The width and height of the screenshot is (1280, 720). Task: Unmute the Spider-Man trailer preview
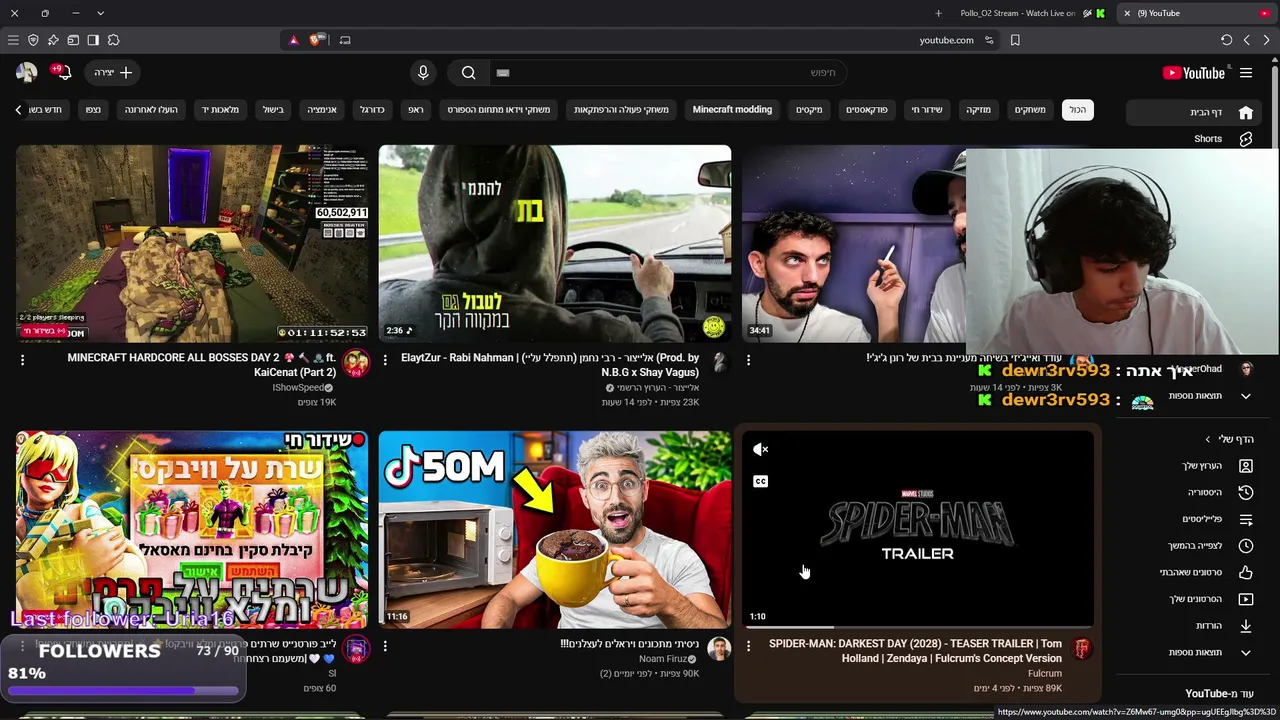click(x=760, y=450)
